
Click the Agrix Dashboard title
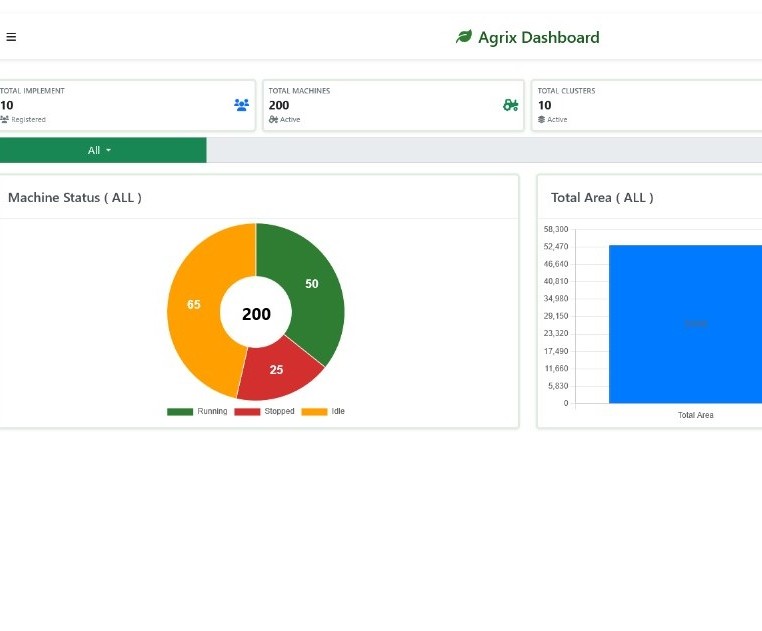pos(538,37)
